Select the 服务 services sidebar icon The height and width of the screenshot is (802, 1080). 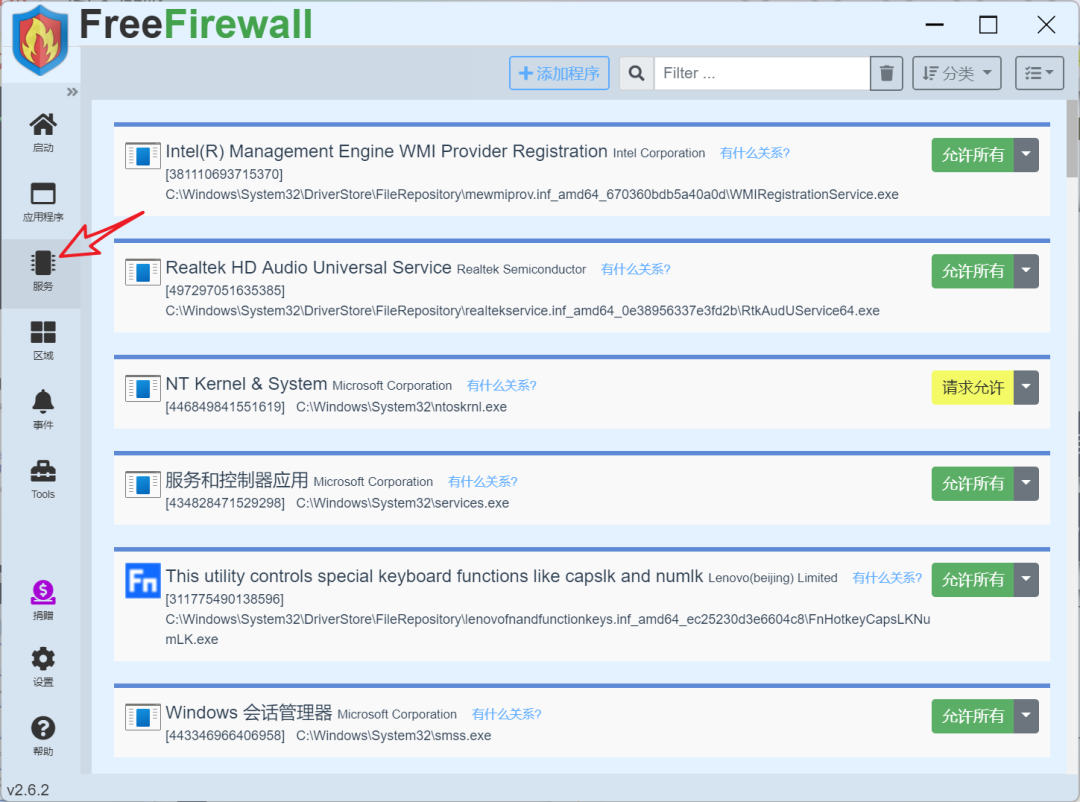(42, 271)
